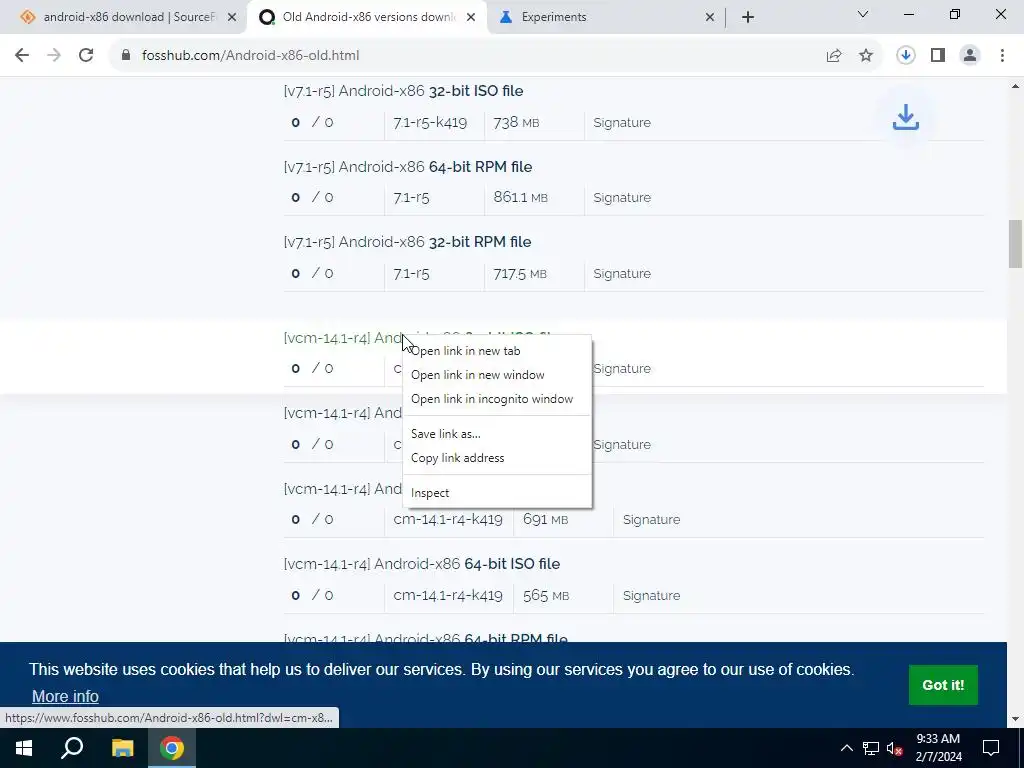
Task: Open the More info cookie link
Action: tap(65, 696)
